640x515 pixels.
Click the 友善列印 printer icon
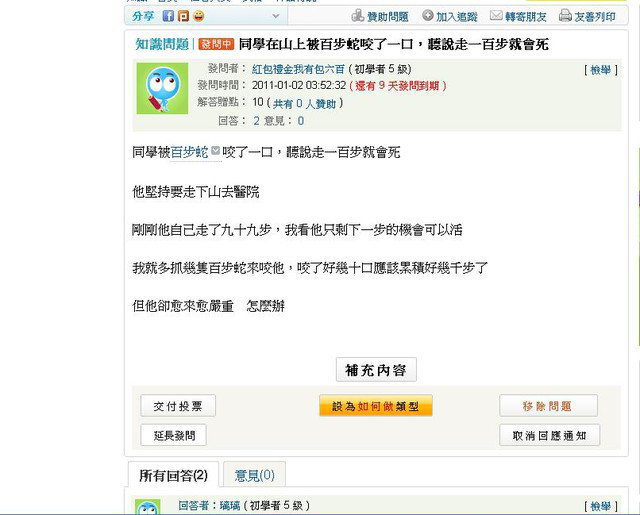tap(565, 16)
